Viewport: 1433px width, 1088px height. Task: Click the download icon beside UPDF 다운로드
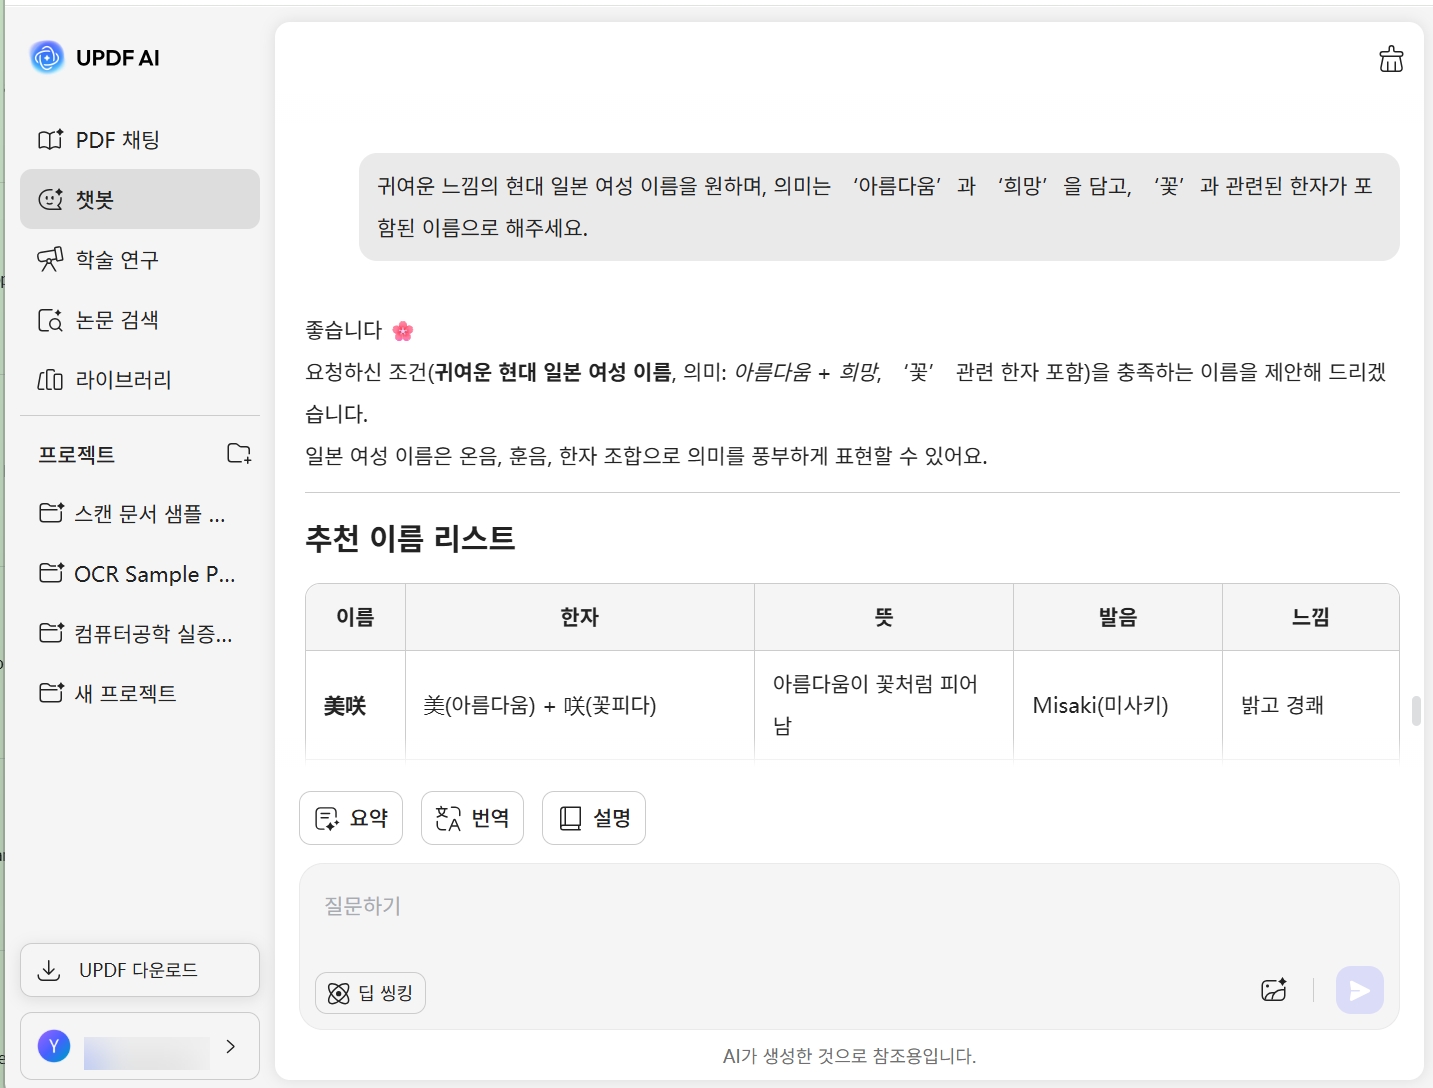point(49,970)
